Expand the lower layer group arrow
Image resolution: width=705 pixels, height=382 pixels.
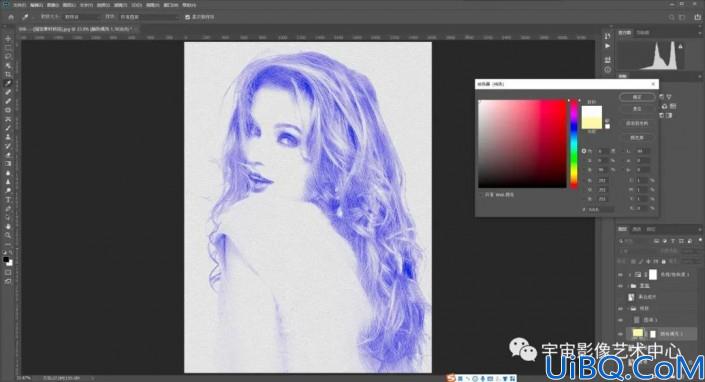(x=629, y=309)
